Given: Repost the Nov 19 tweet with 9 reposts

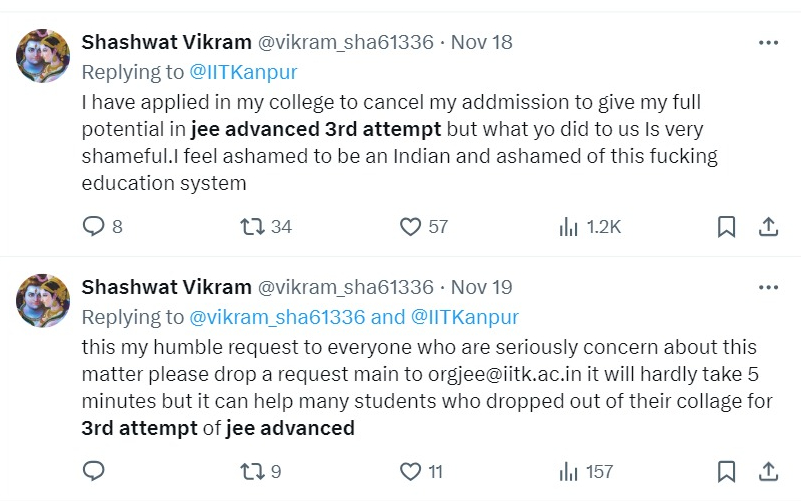Looking at the screenshot, I should tap(253, 471).
